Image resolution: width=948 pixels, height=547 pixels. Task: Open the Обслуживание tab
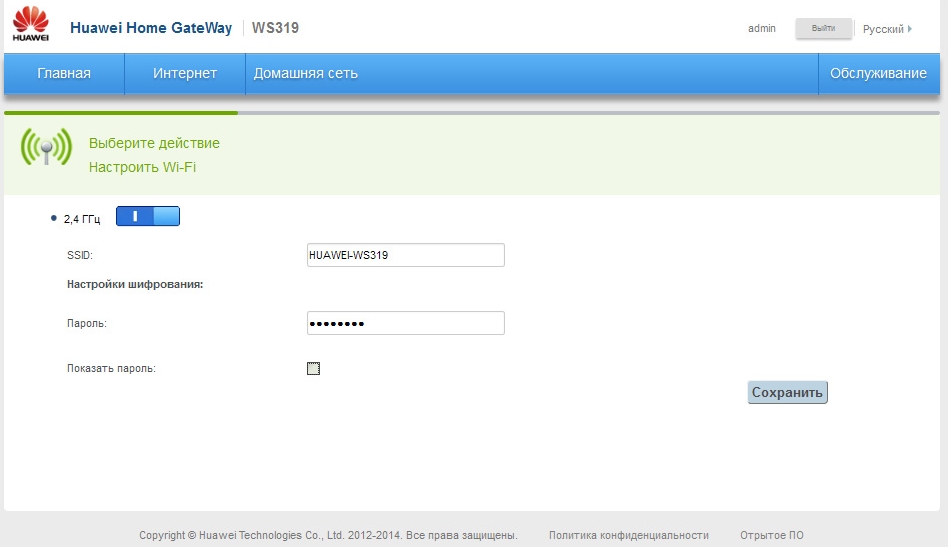[878, 73]
